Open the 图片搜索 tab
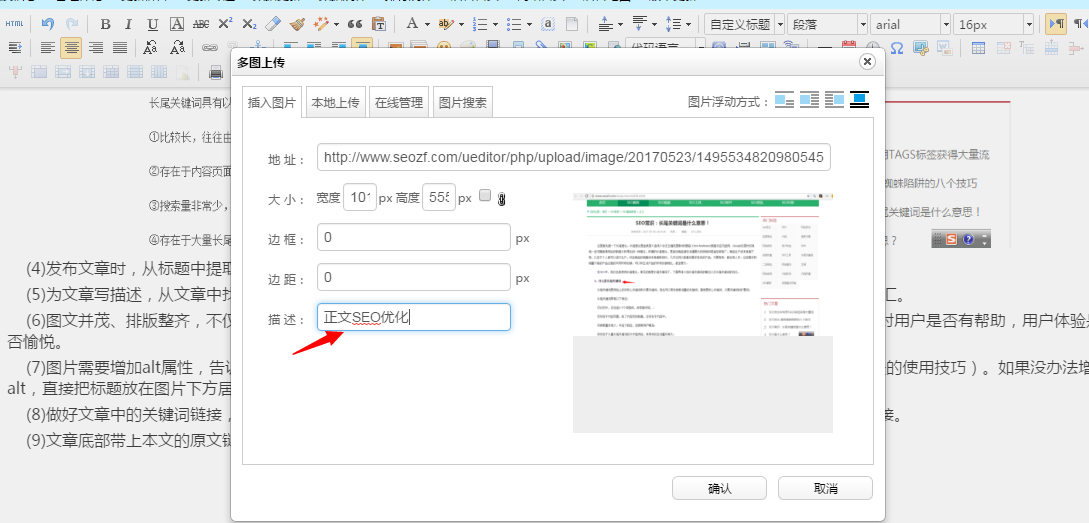 (x=462, y=102)
